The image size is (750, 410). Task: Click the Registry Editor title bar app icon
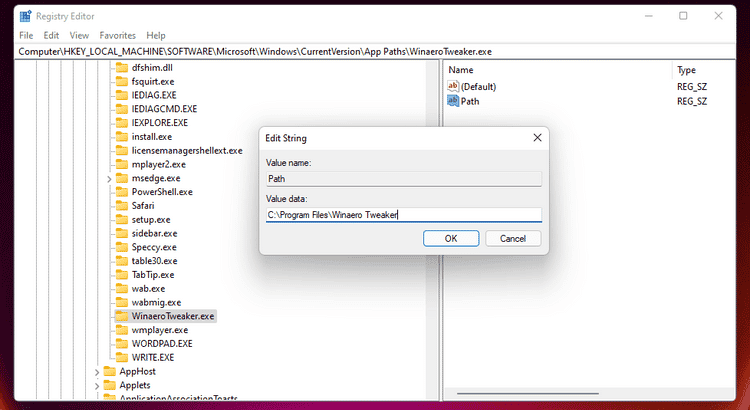(25, 16)
